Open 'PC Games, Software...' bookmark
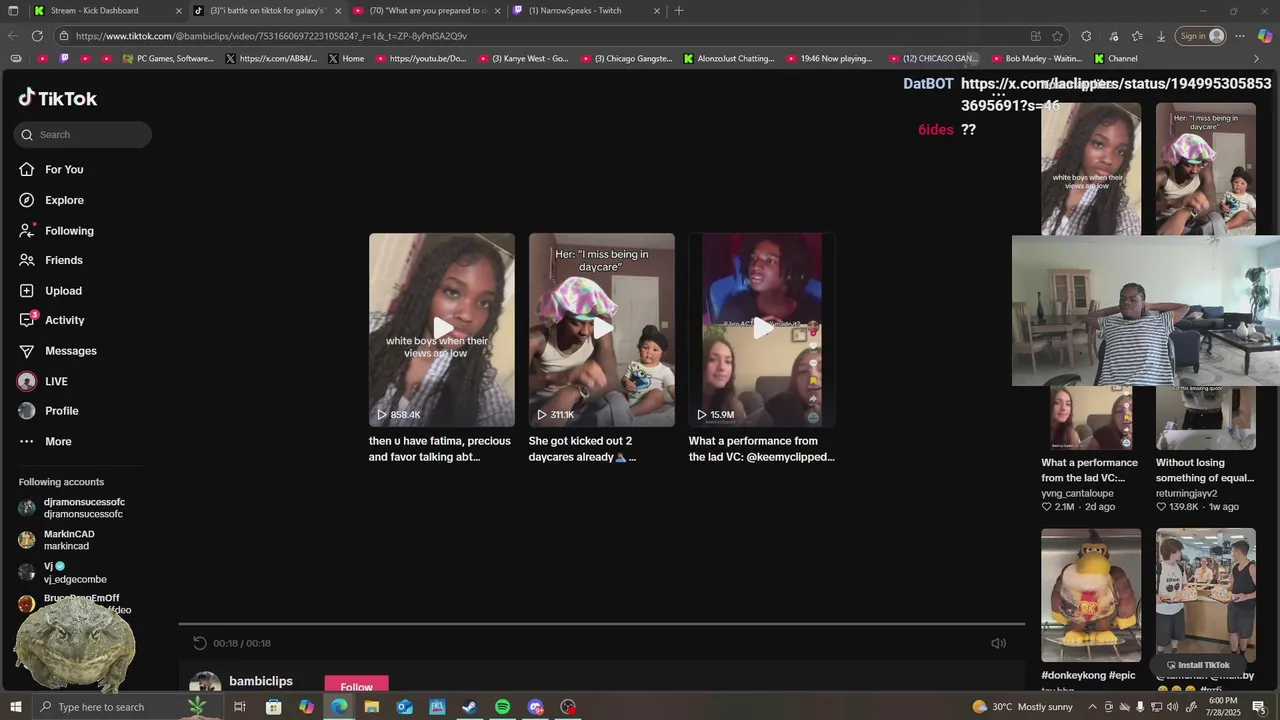This screenshot has width=1280, height=720. point(168,59)
